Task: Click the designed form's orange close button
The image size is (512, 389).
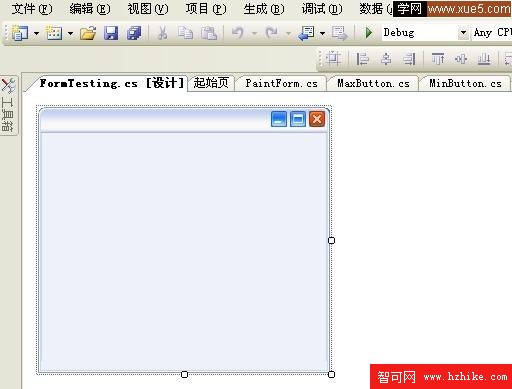Action: click(317, 119)
